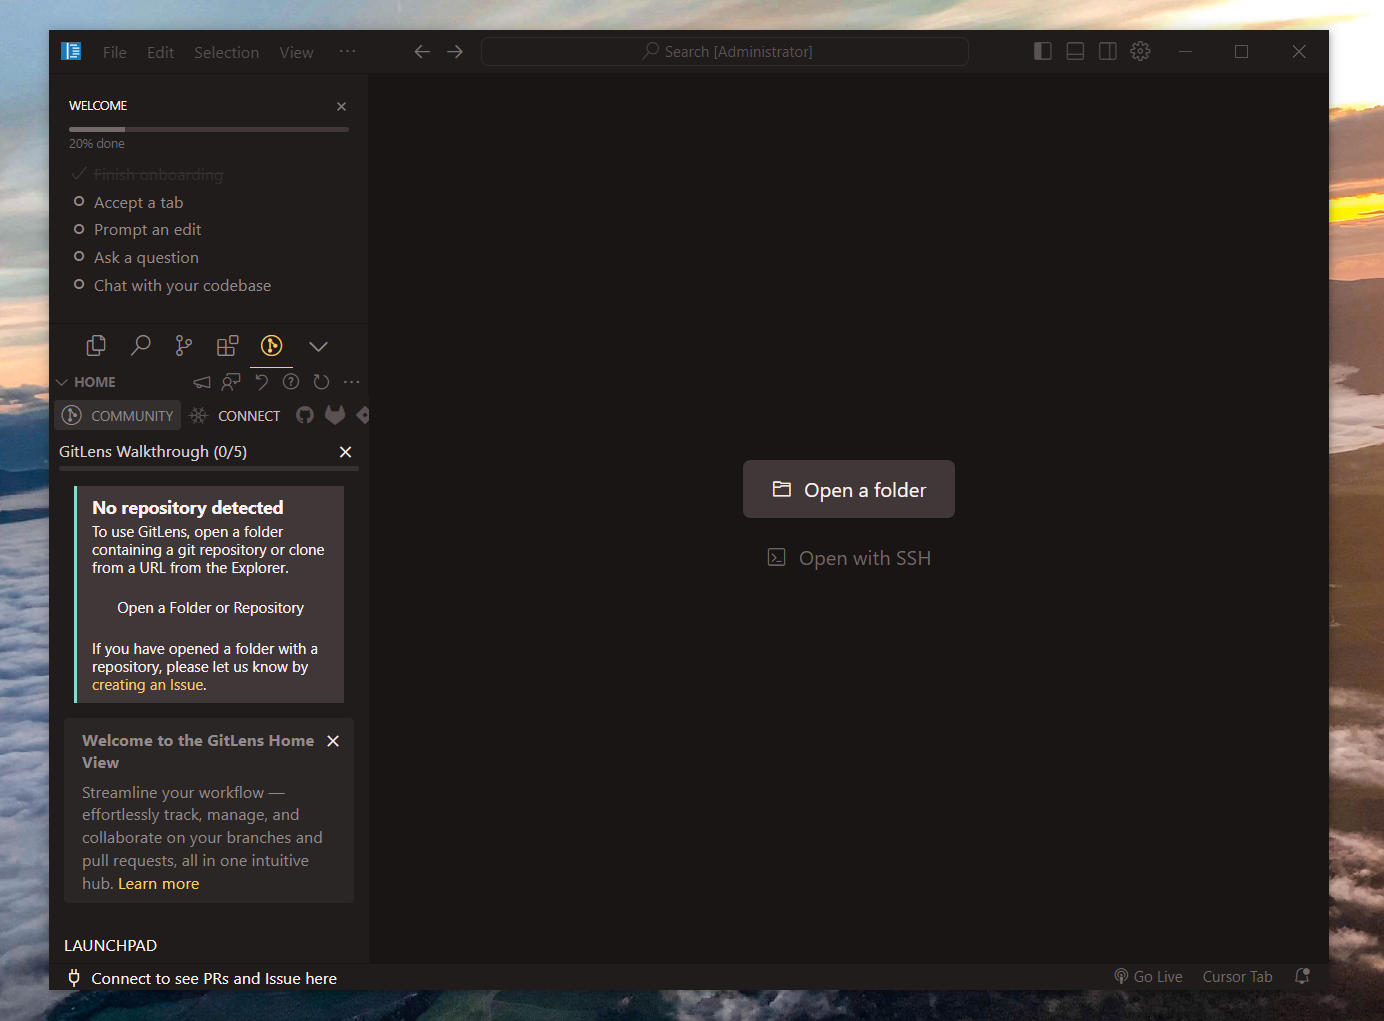The image size is (1384, 1021).
Task: Click the snowflake icon beside CONNECT
Action: [199, 416]
